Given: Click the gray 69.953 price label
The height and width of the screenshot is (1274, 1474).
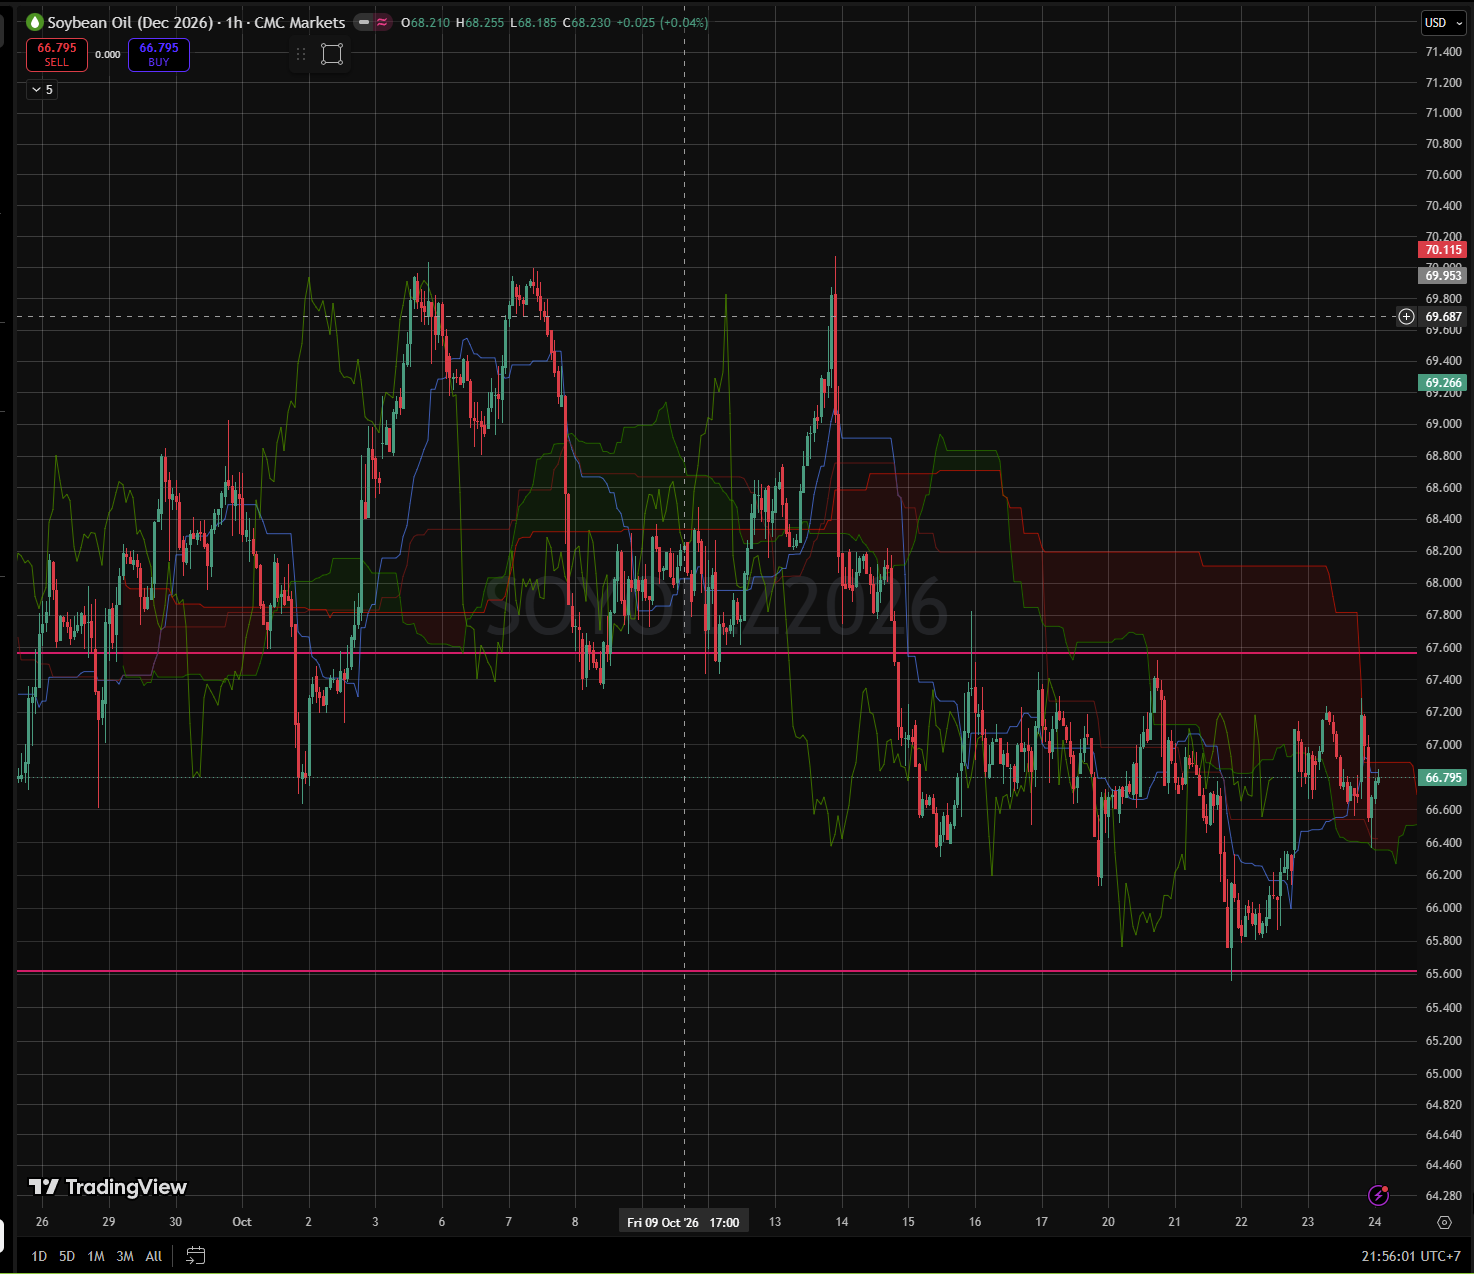Looking at the screenshot, I should click(1443, 275).
